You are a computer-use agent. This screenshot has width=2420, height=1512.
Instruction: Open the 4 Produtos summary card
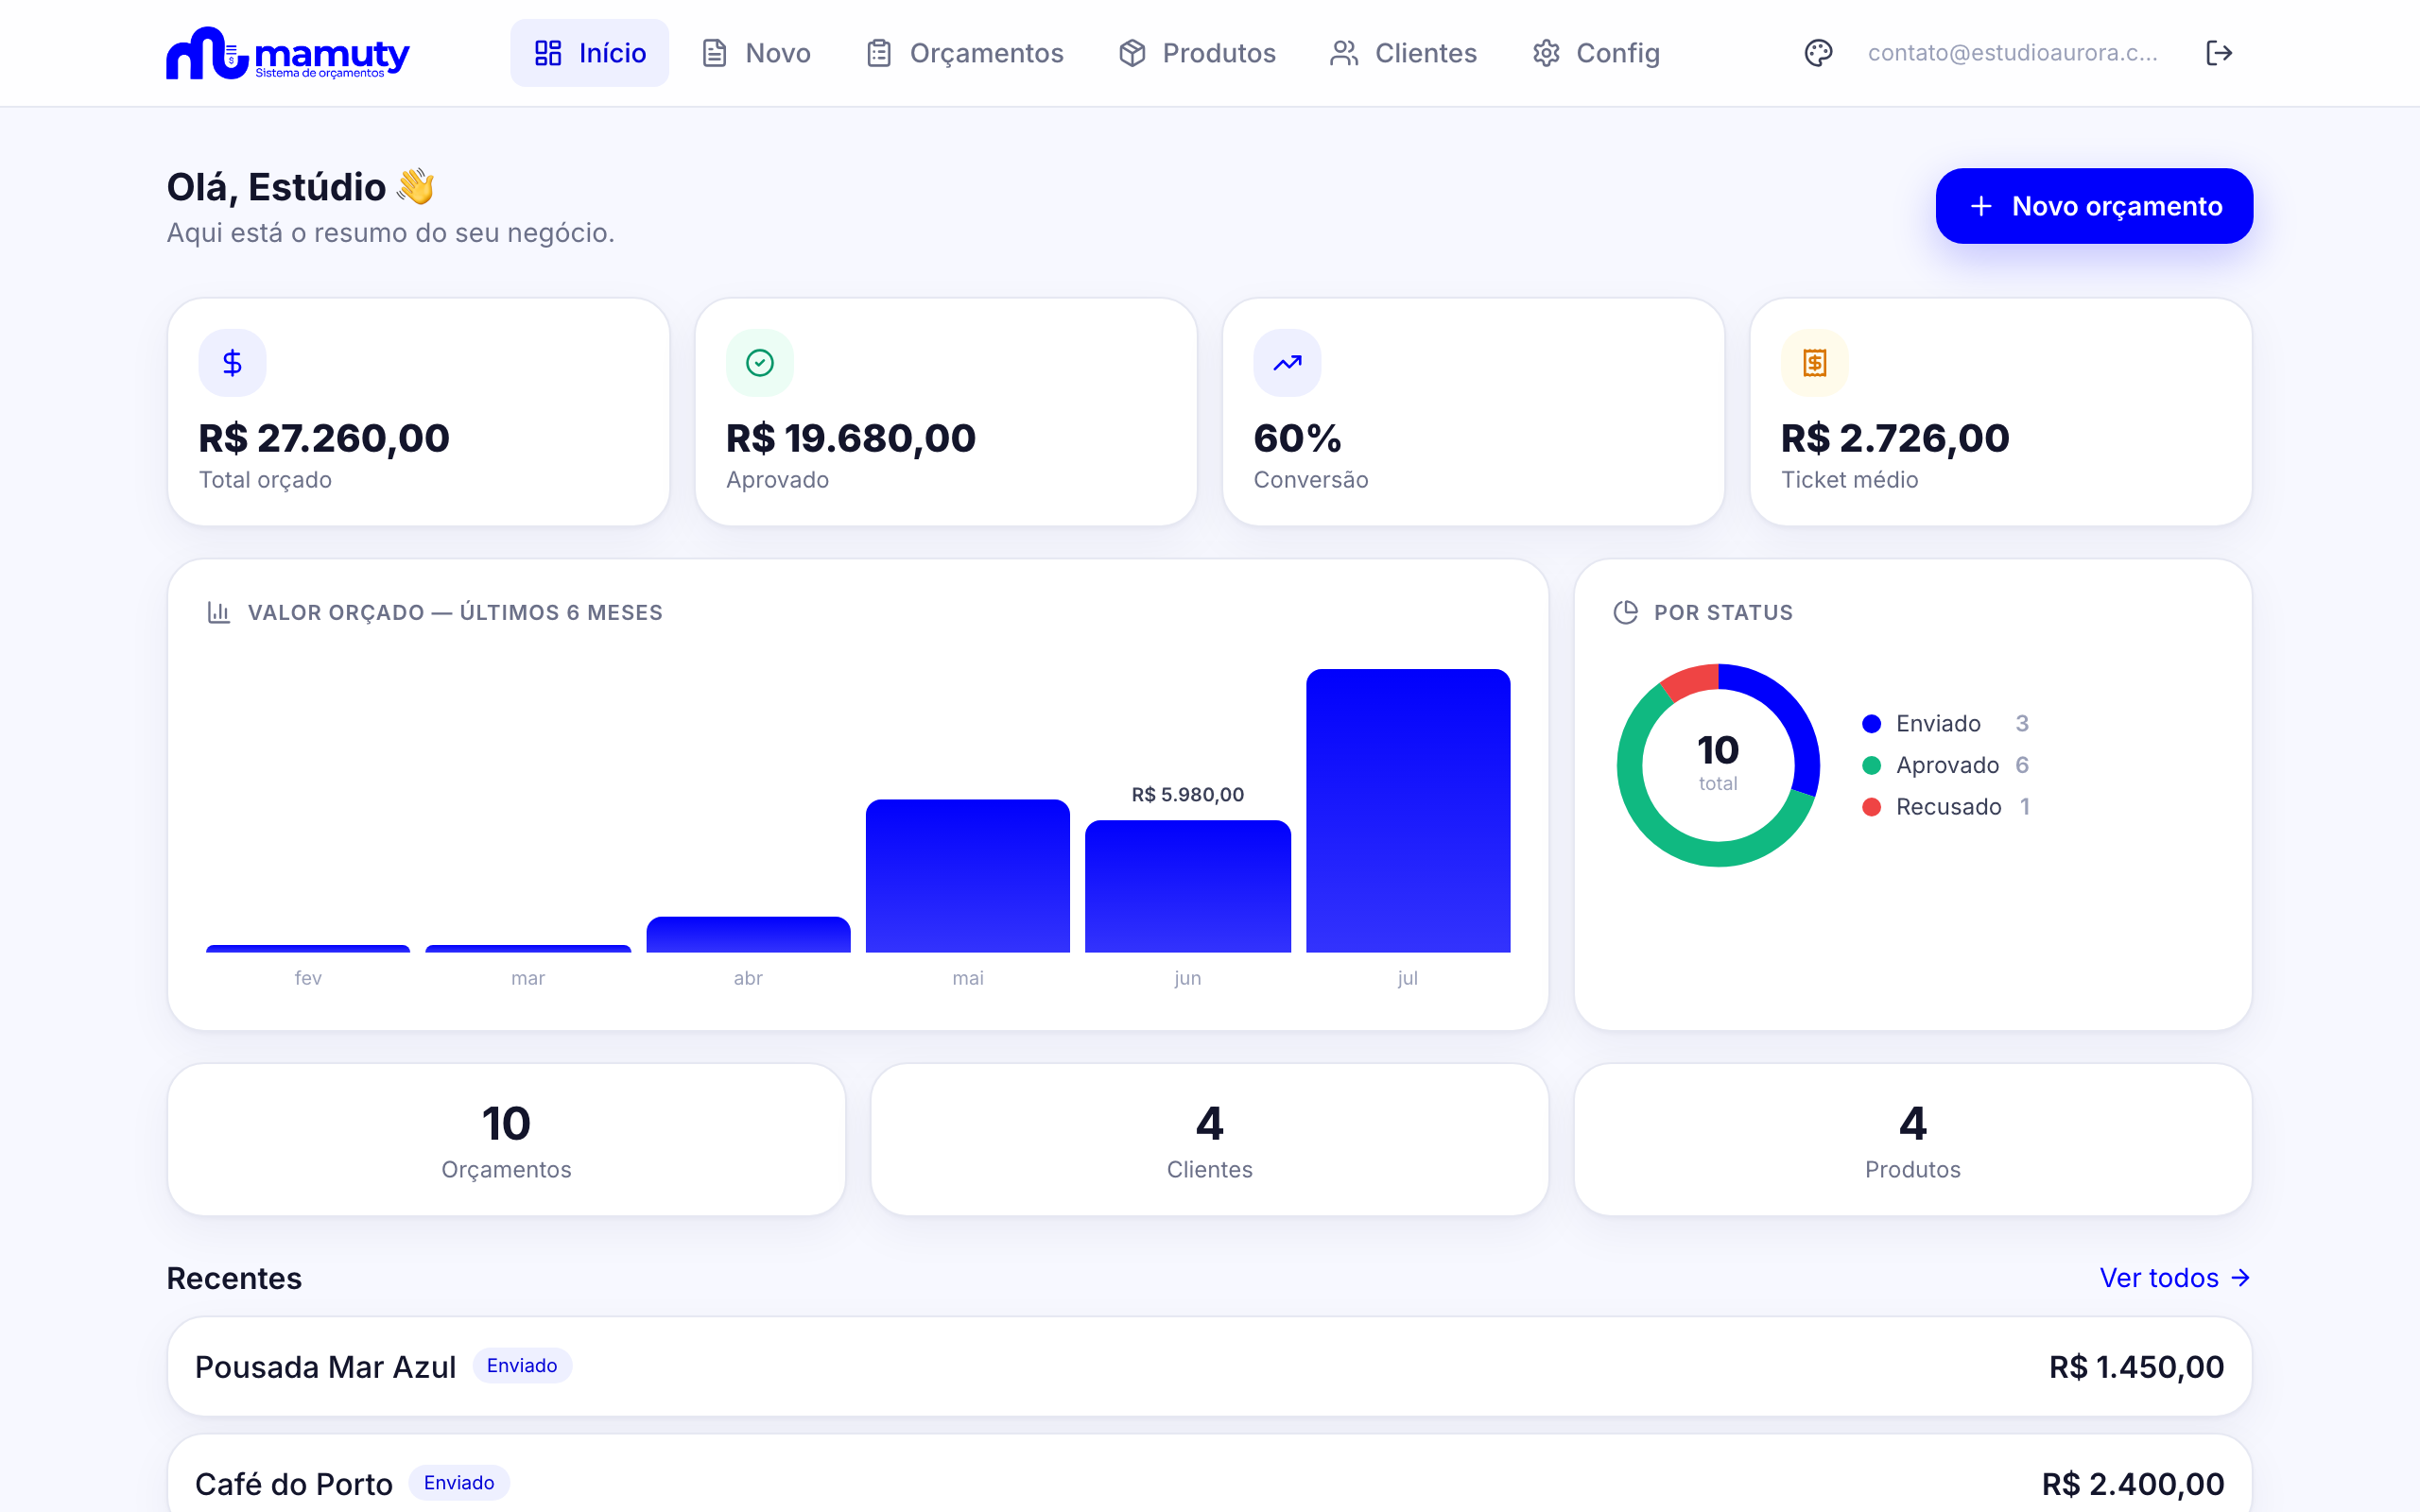1913,1140
